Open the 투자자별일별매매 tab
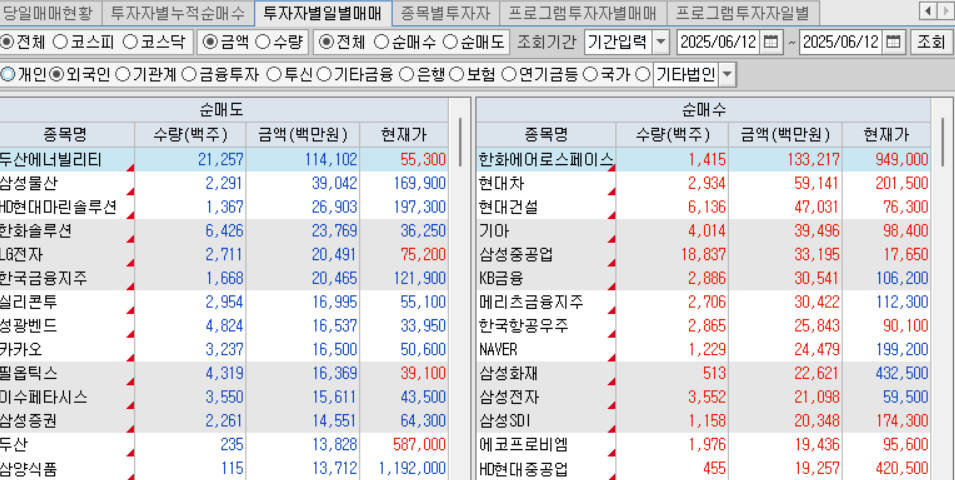955x480 pixels. point(323,11)
